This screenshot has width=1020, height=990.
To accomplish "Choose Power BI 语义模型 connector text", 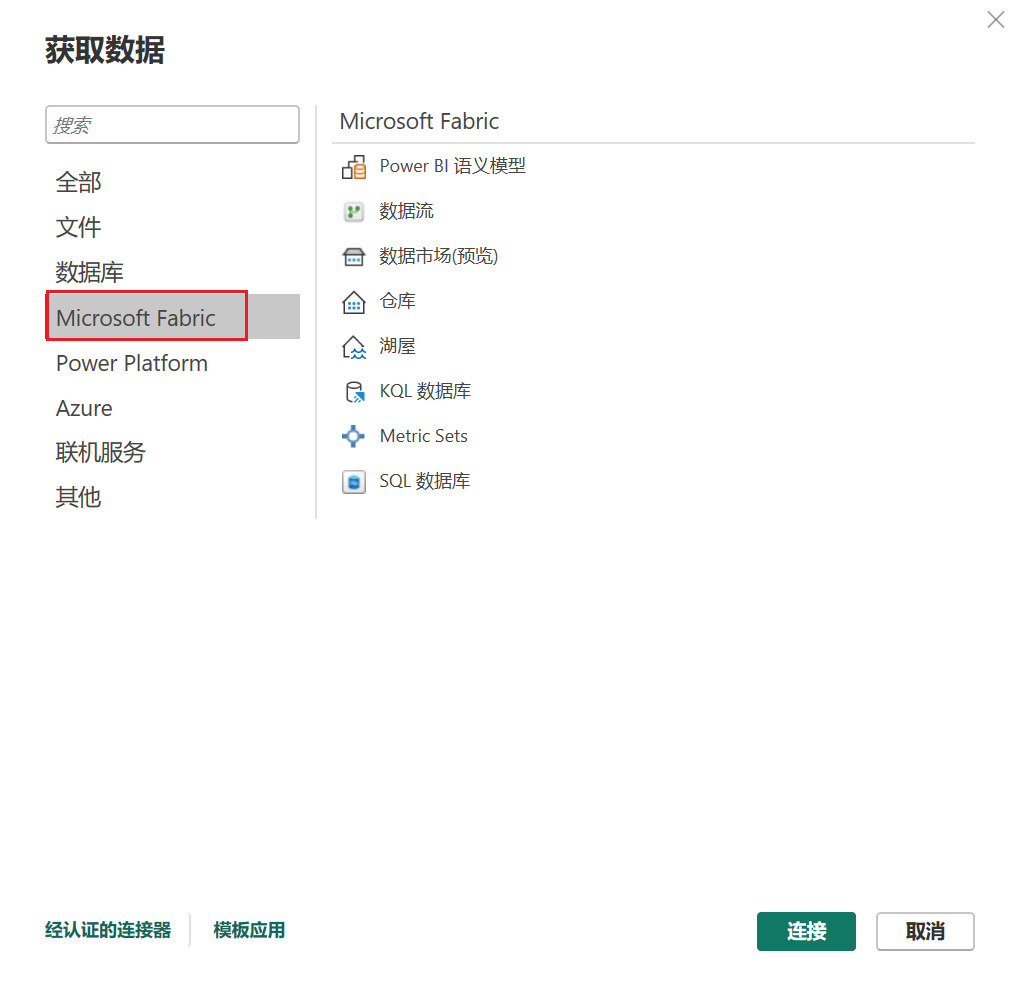I will [x=453, y=167].
